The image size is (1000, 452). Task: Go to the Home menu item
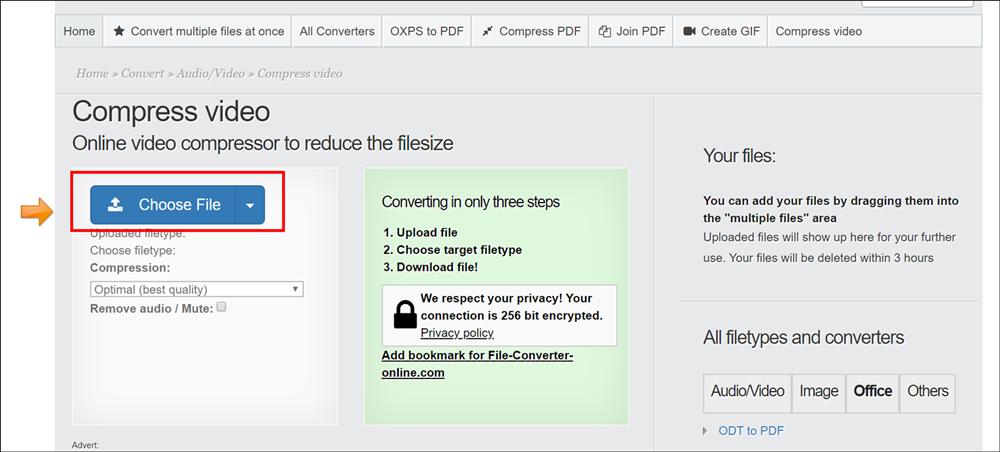(79, 31)
